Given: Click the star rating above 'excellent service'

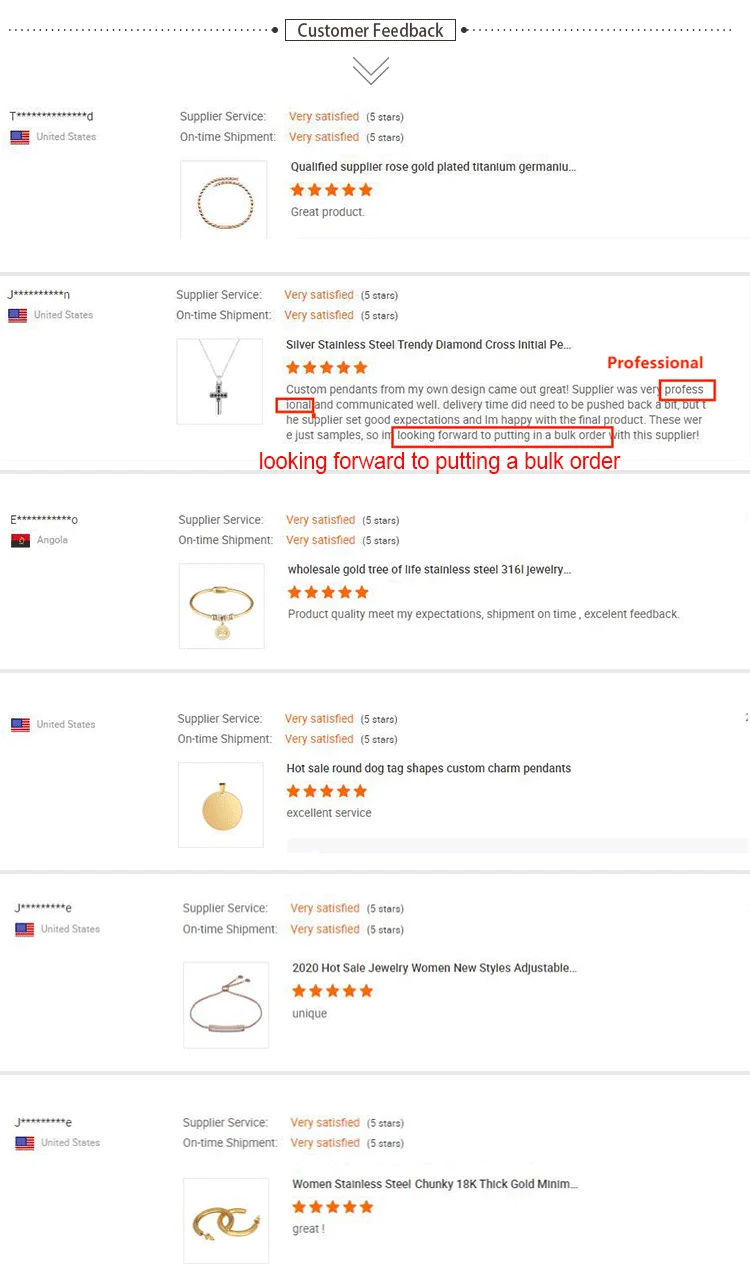Looking at the screenshot, I should 327,791.
